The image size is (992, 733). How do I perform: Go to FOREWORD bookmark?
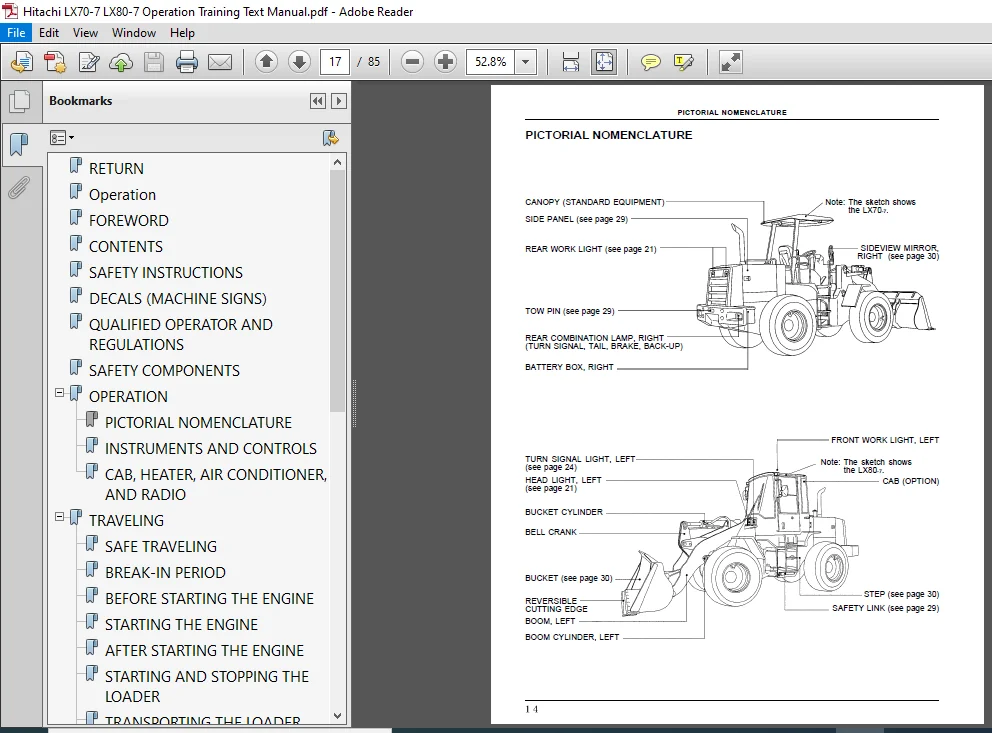pos(128,221)
